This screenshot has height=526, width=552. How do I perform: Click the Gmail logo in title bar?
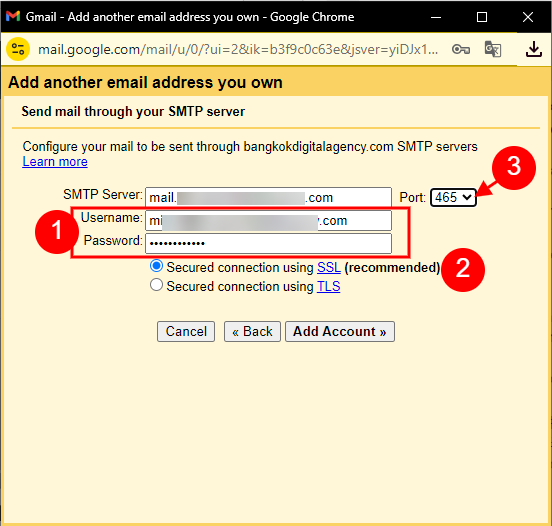click(13, 17)
